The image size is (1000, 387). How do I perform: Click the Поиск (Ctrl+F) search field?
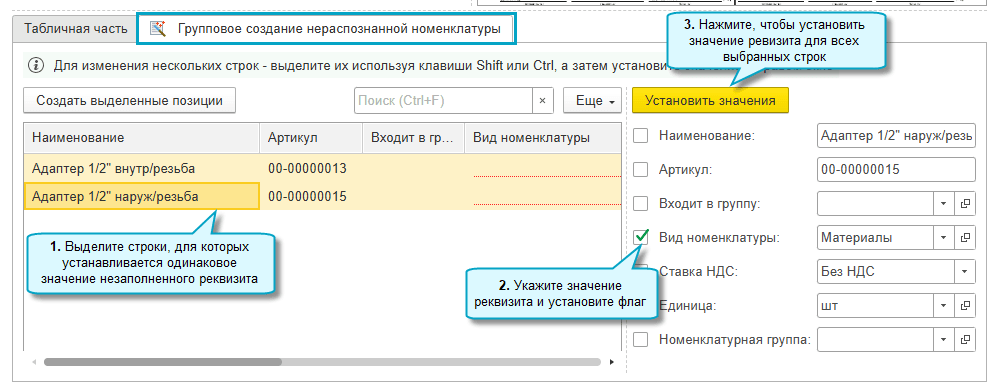[444, 101]
